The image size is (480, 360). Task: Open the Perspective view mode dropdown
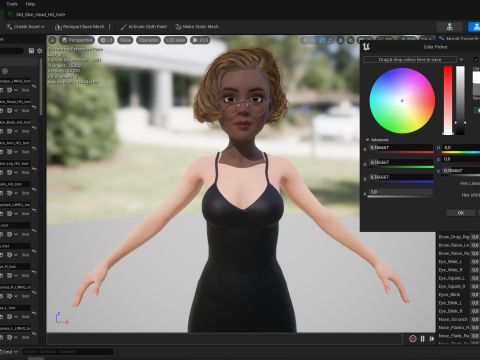77,40
